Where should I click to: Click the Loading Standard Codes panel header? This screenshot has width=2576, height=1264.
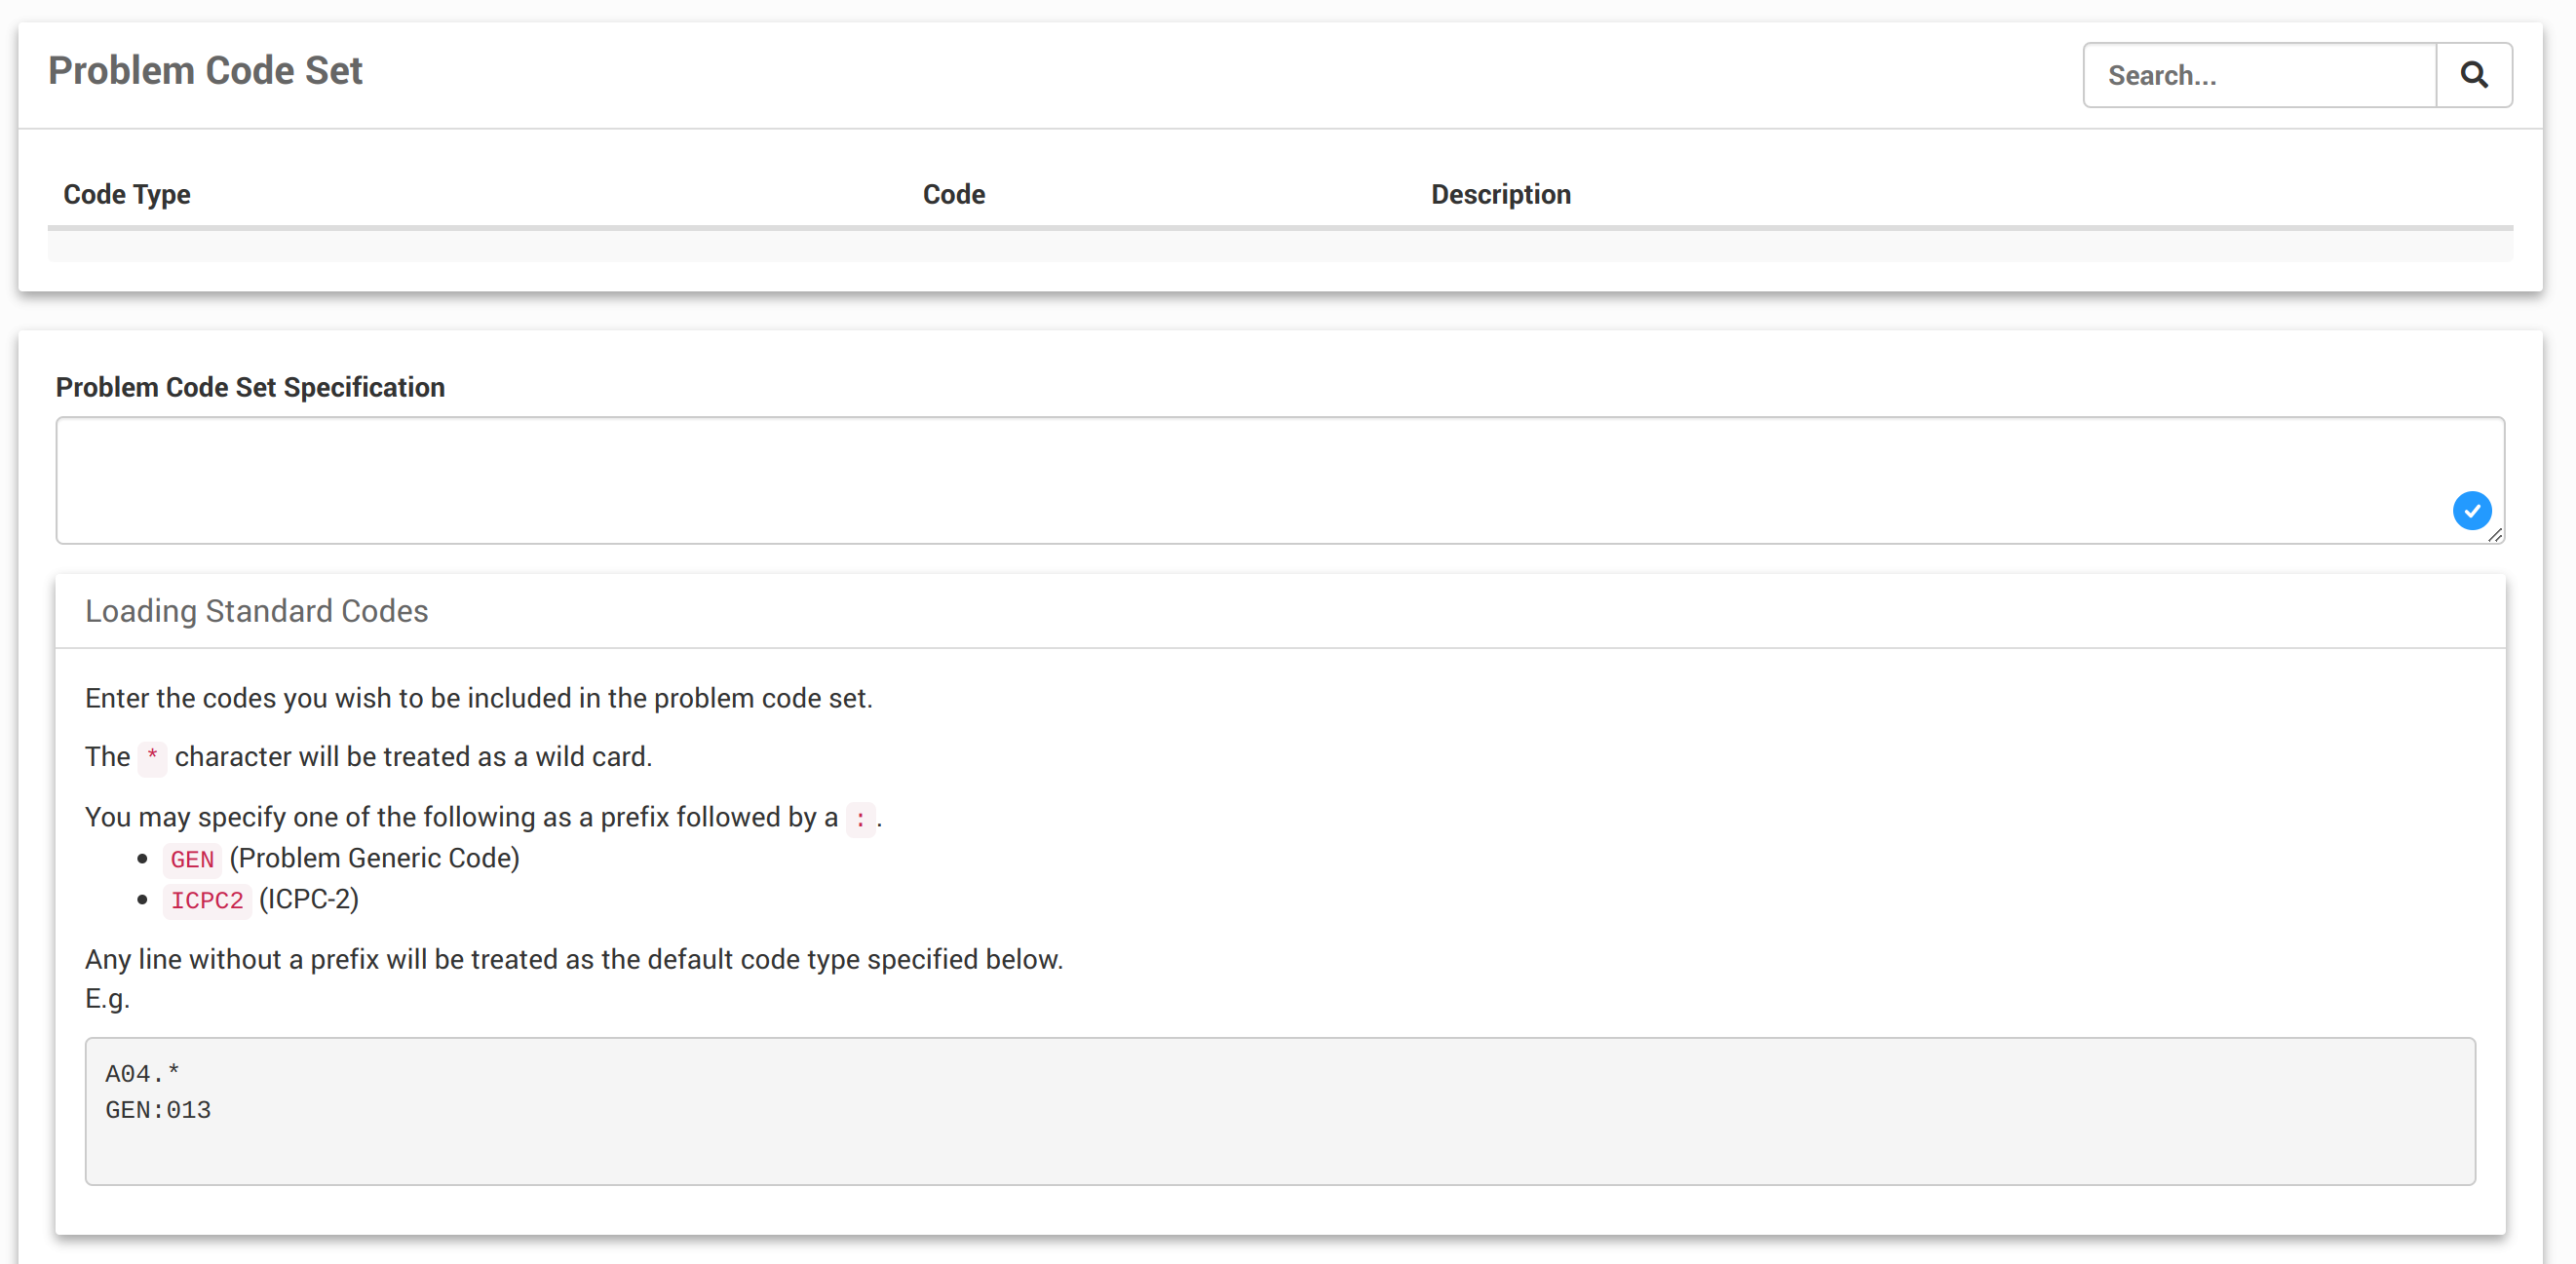(x=256, y=611)
